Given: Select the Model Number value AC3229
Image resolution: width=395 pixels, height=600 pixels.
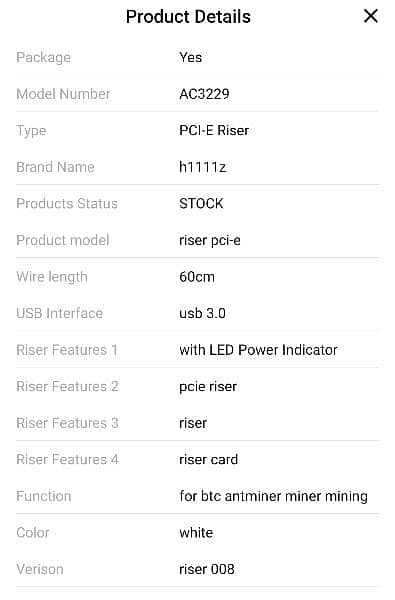Looking at the screenshot, I should (204, 94).
